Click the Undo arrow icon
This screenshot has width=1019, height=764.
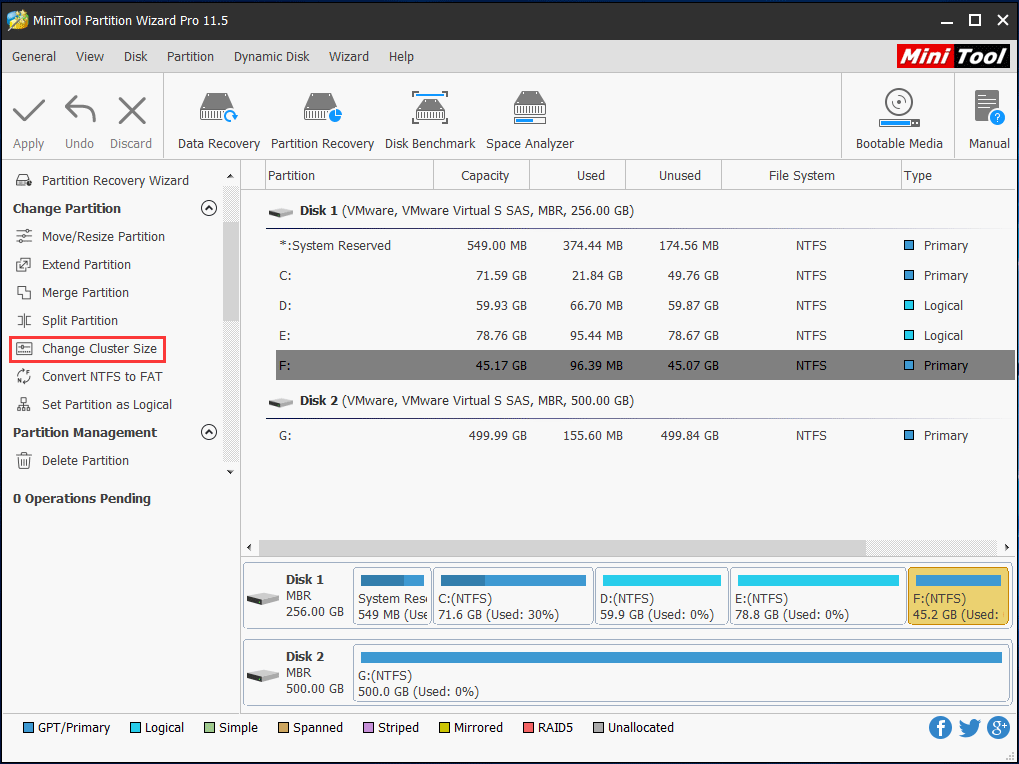(80, 109)
